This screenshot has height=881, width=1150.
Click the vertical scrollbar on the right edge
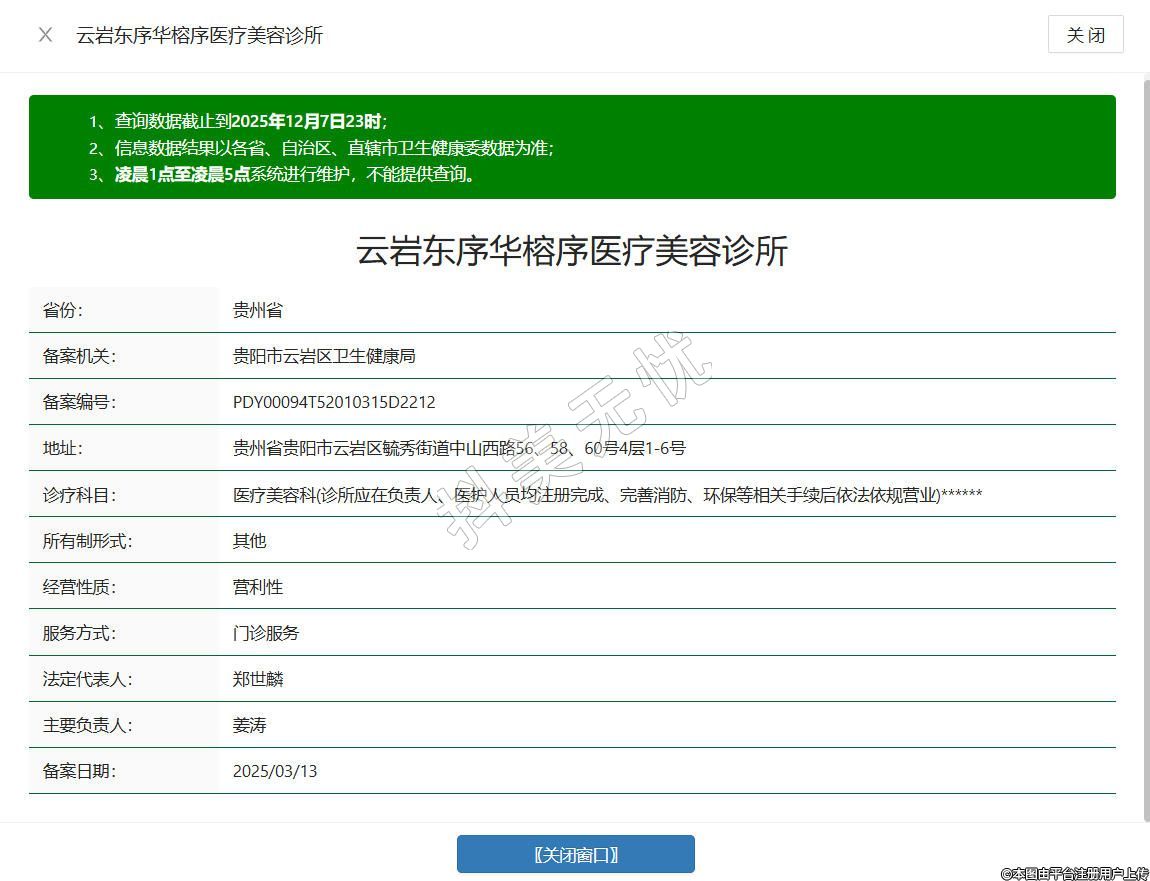coord(1145,440)
